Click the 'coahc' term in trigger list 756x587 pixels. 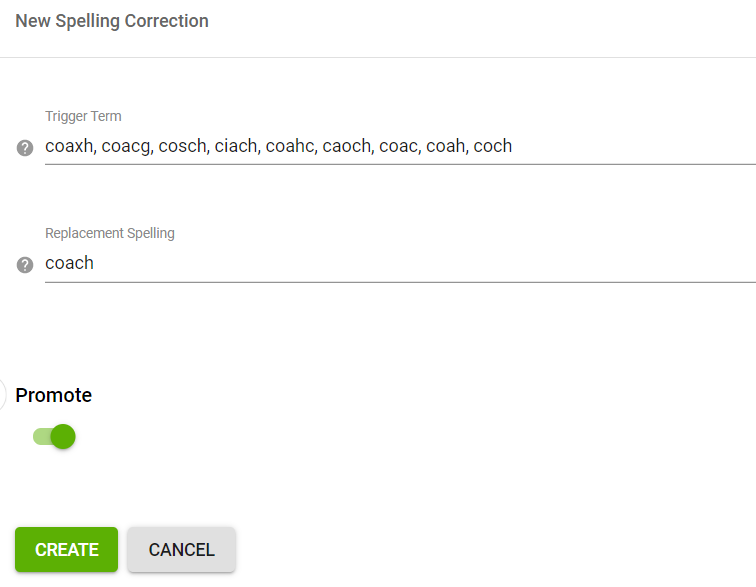(x=290, y=146)
